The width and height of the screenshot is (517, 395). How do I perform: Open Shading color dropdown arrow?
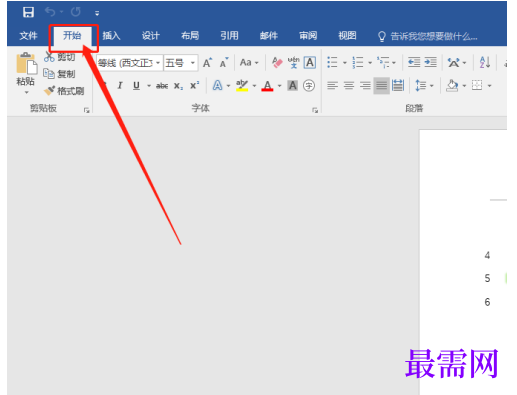click(x=464, y=86)
